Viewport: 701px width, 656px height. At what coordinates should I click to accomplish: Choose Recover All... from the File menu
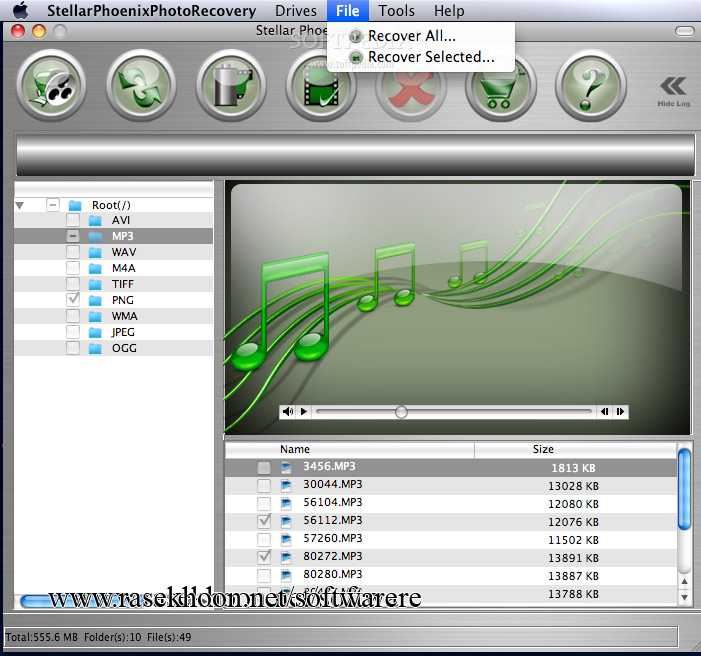point(411,36)
